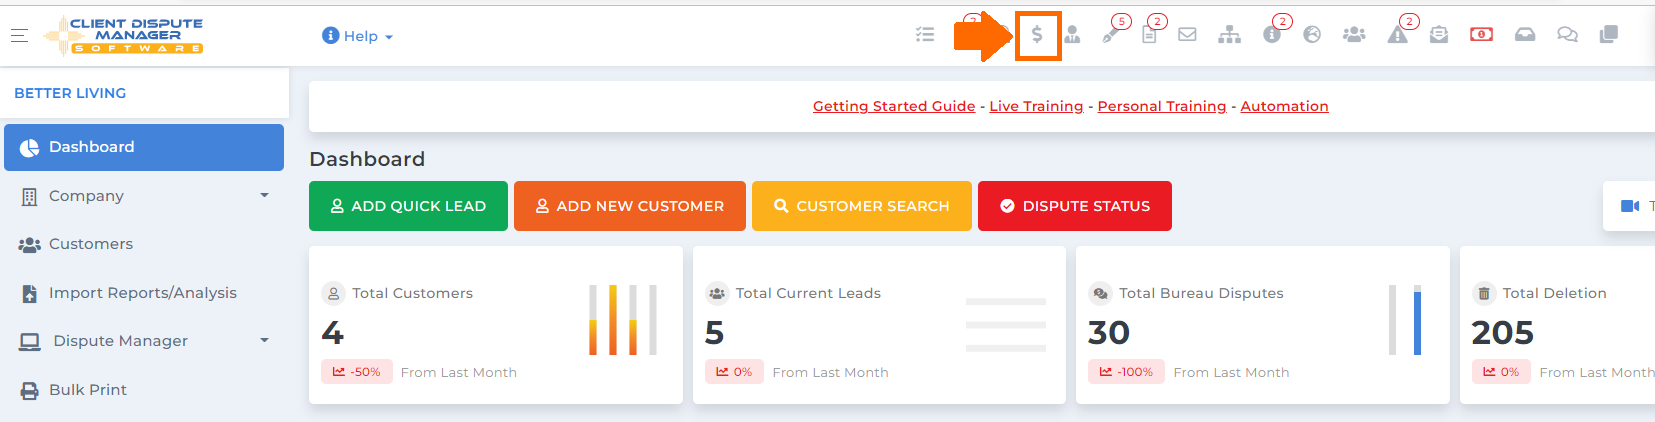
Task: Open the open-envelope letter icon
Action: click(x=1439, y=35)
